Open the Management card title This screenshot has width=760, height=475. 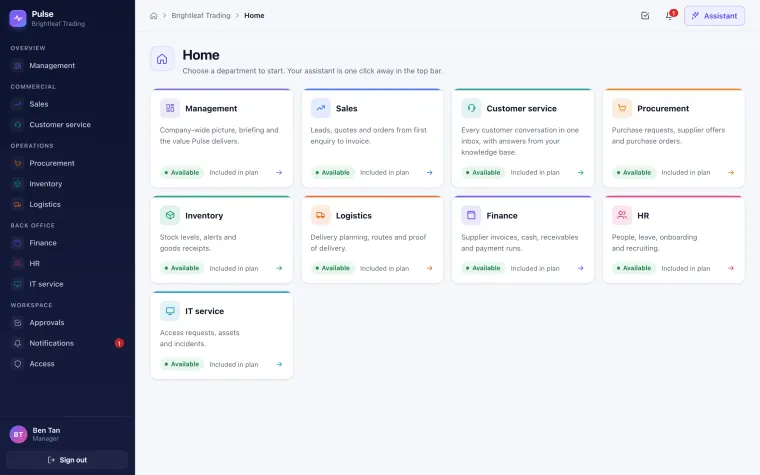point(211,109)
